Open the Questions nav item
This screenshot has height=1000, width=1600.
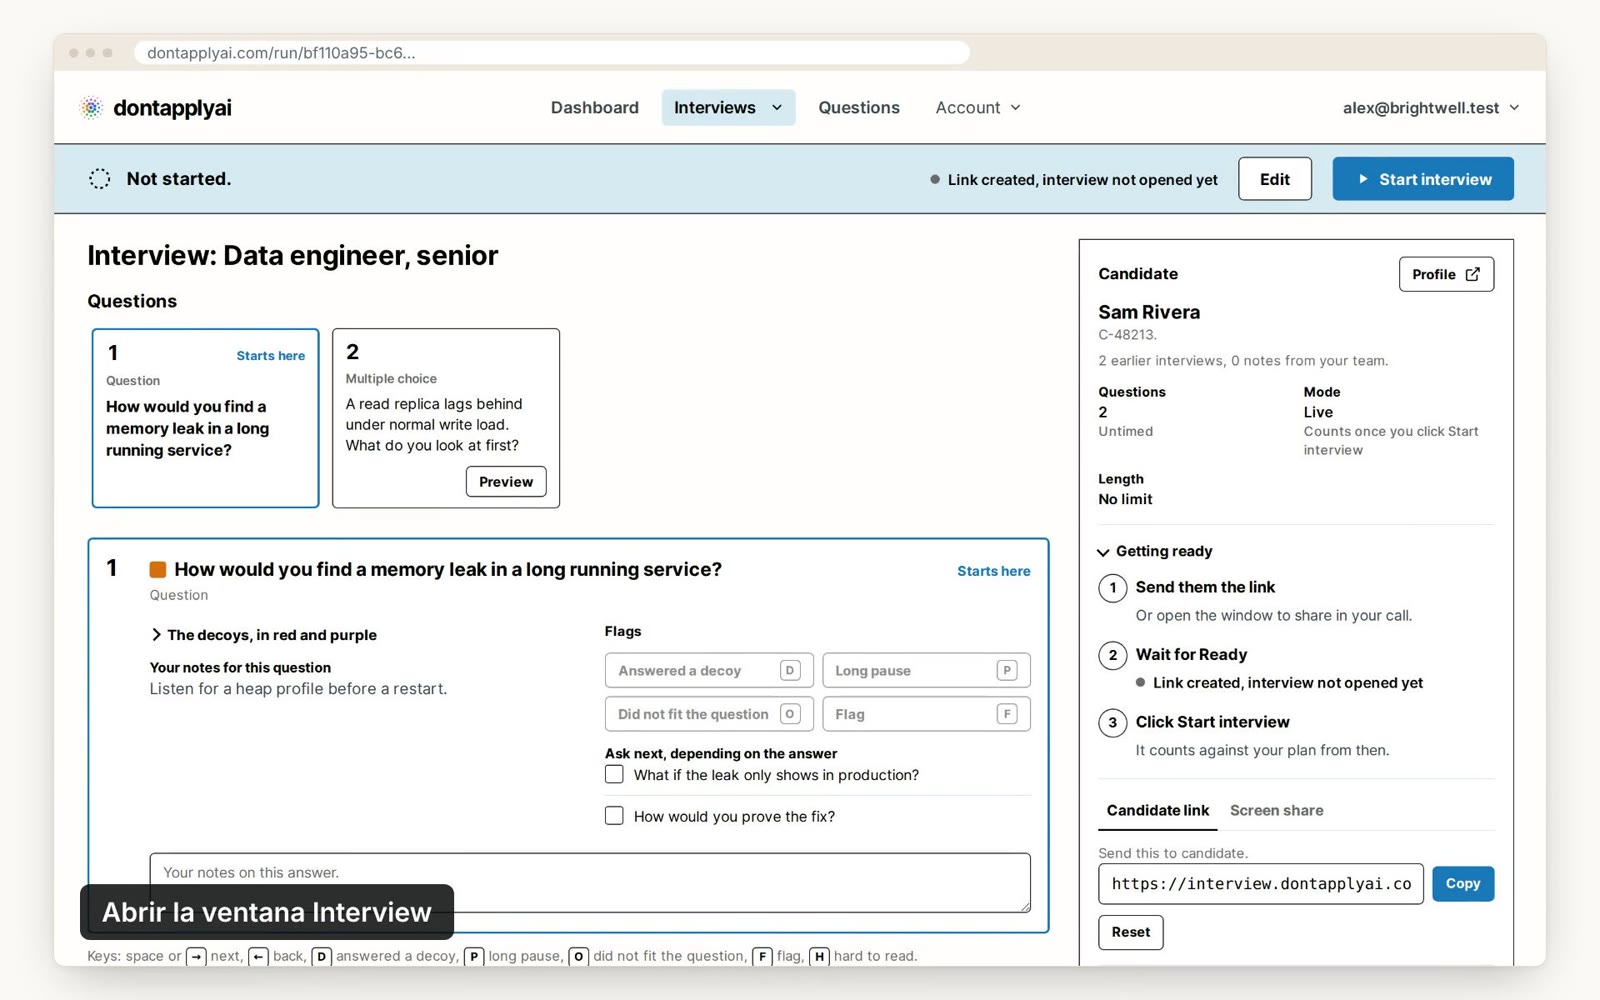[x=859, y=108]
